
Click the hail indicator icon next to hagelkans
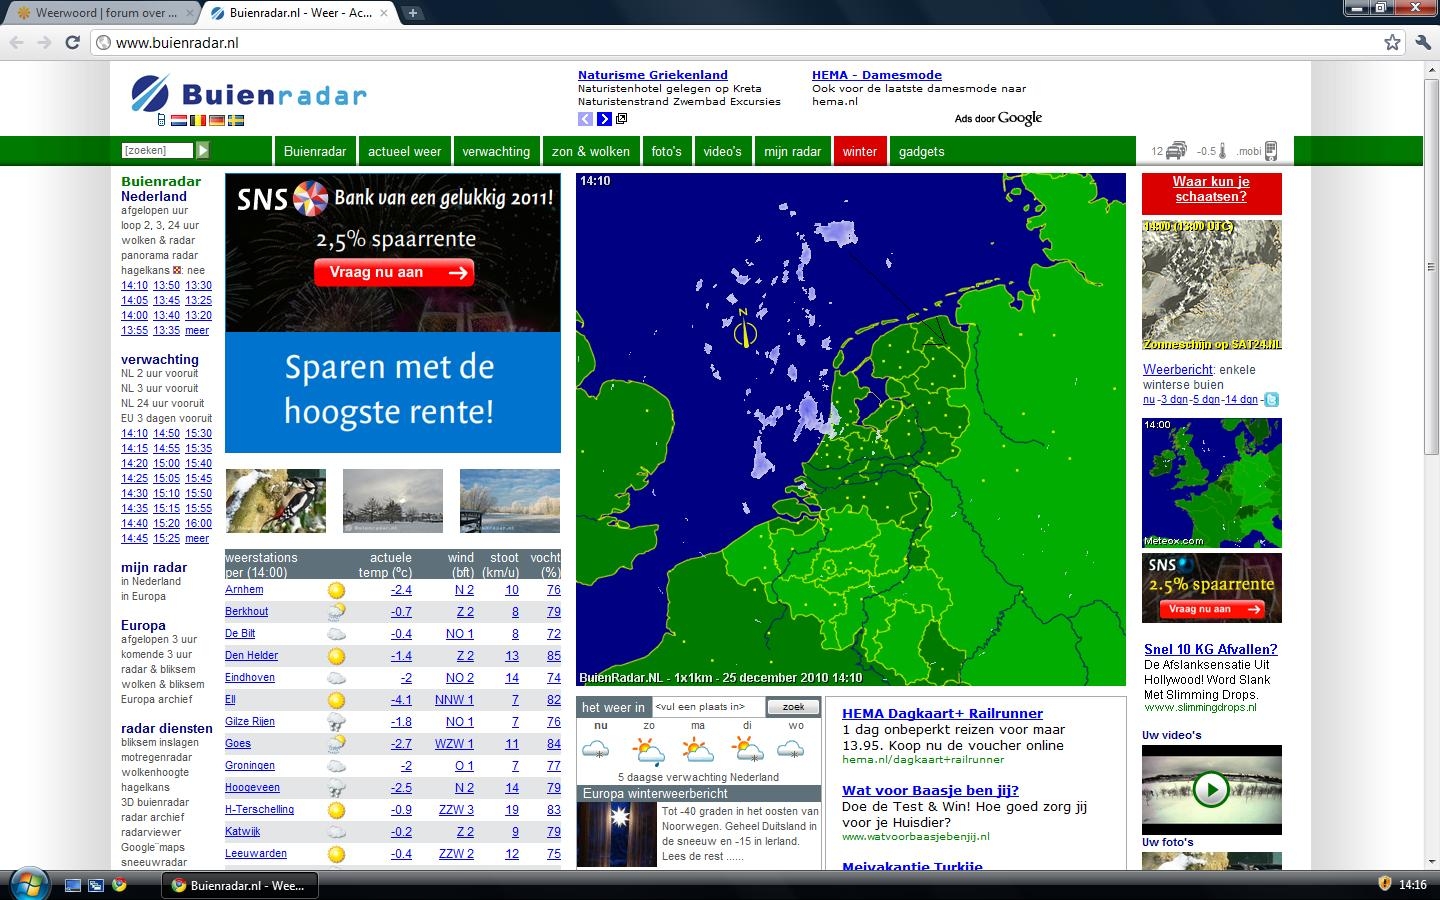(x=178, y=270)
